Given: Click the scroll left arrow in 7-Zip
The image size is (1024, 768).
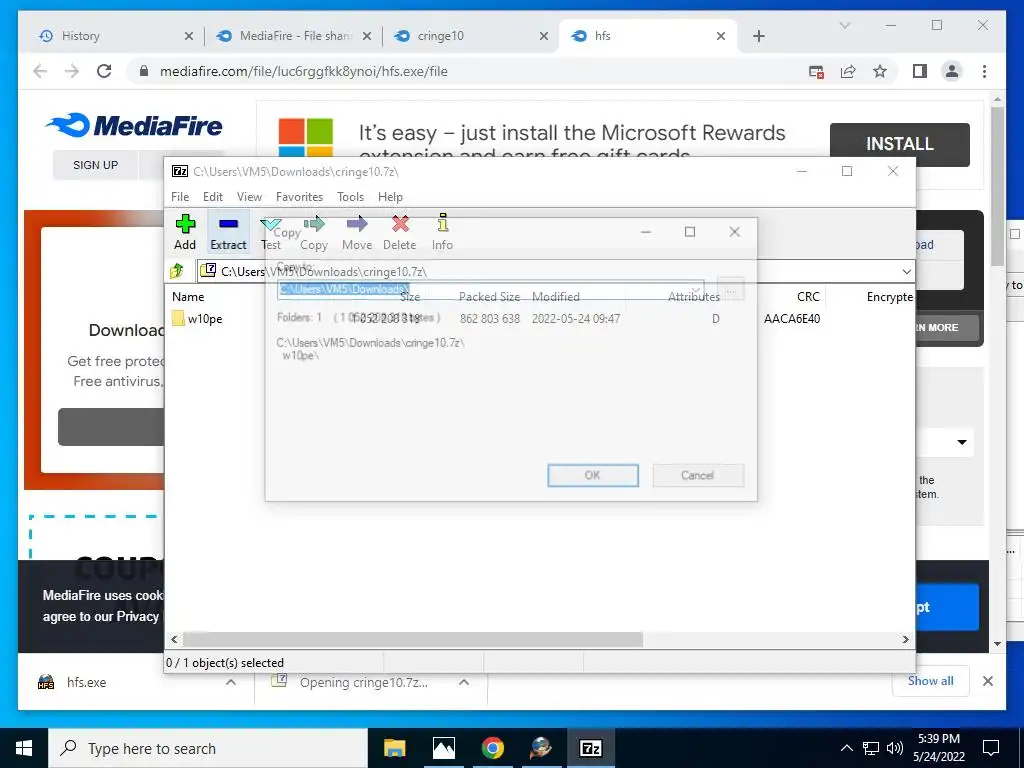Looking at the screenshot, I should [174, 639].
